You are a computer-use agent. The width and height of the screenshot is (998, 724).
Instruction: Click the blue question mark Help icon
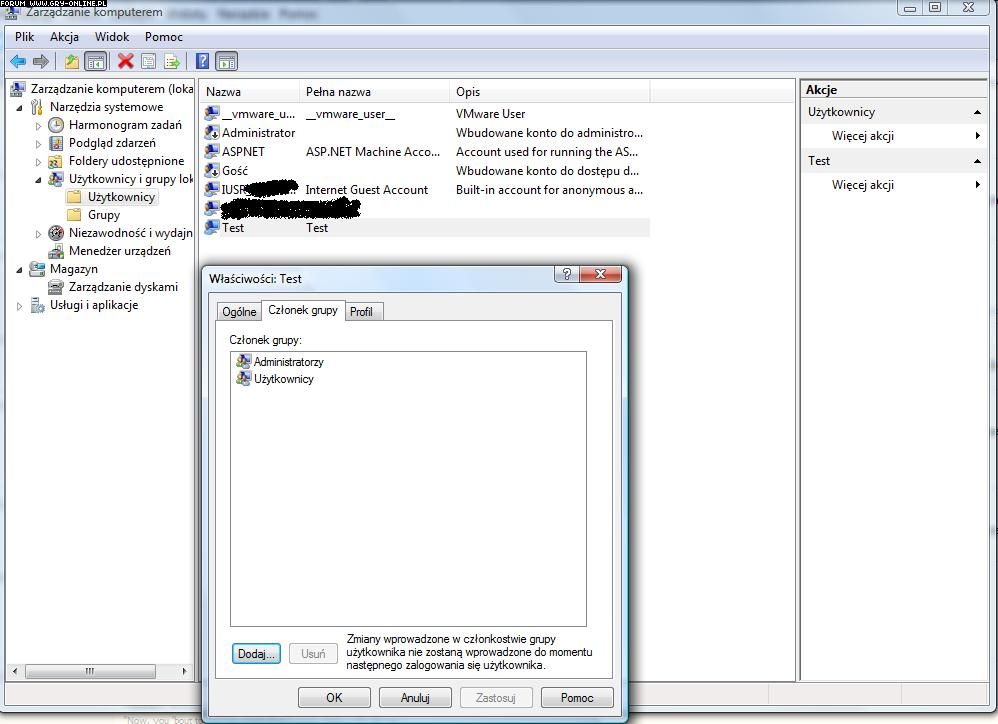click(202, 61)
